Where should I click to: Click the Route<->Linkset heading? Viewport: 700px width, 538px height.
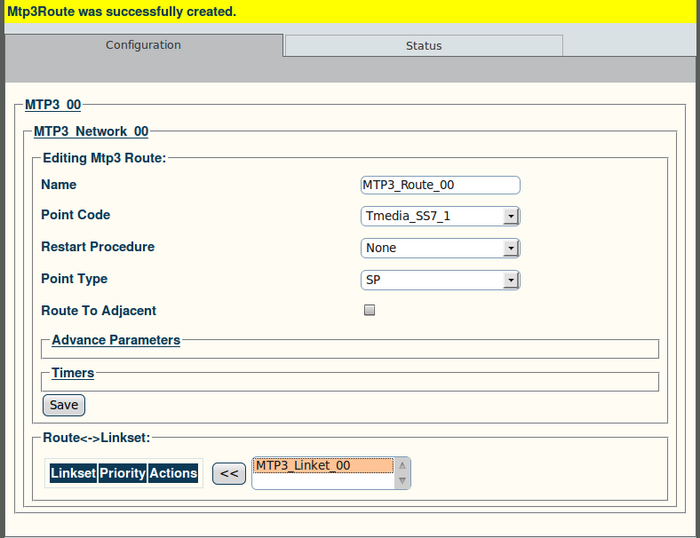(96, 438)
